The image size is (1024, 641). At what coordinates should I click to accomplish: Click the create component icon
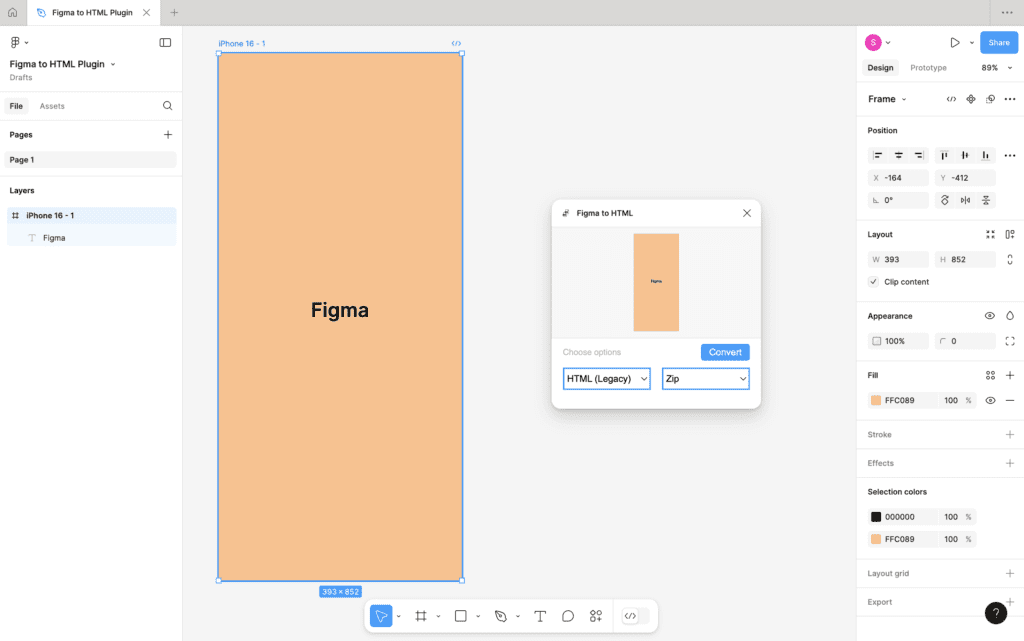970,99
